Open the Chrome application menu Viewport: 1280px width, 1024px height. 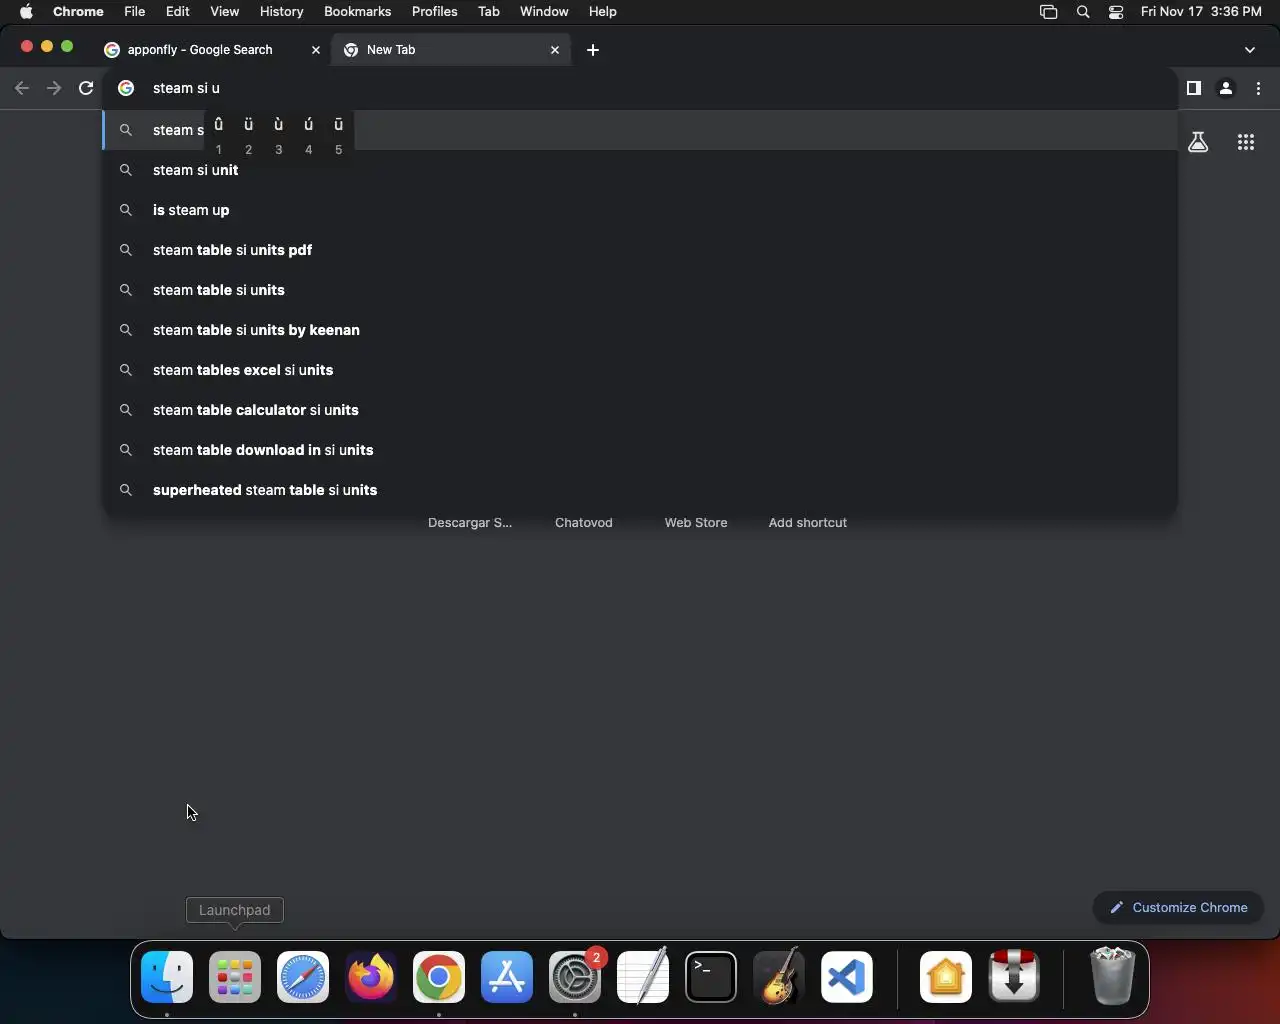(x=78, y=12)
